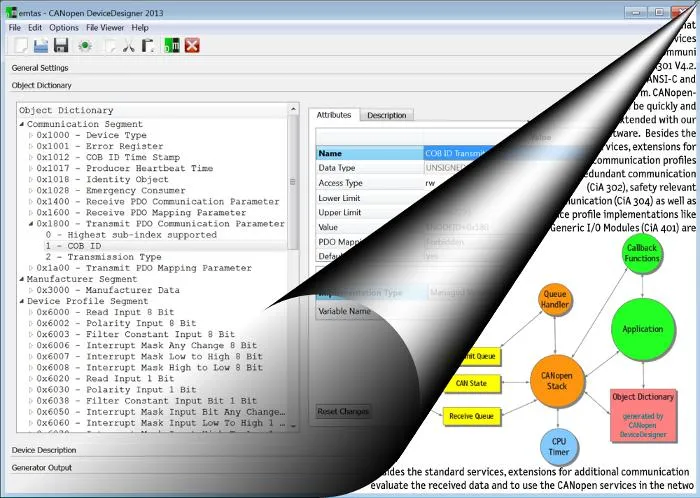Select 0x6003 - Filter Constant Input 8 Bit

click(135, 334)
